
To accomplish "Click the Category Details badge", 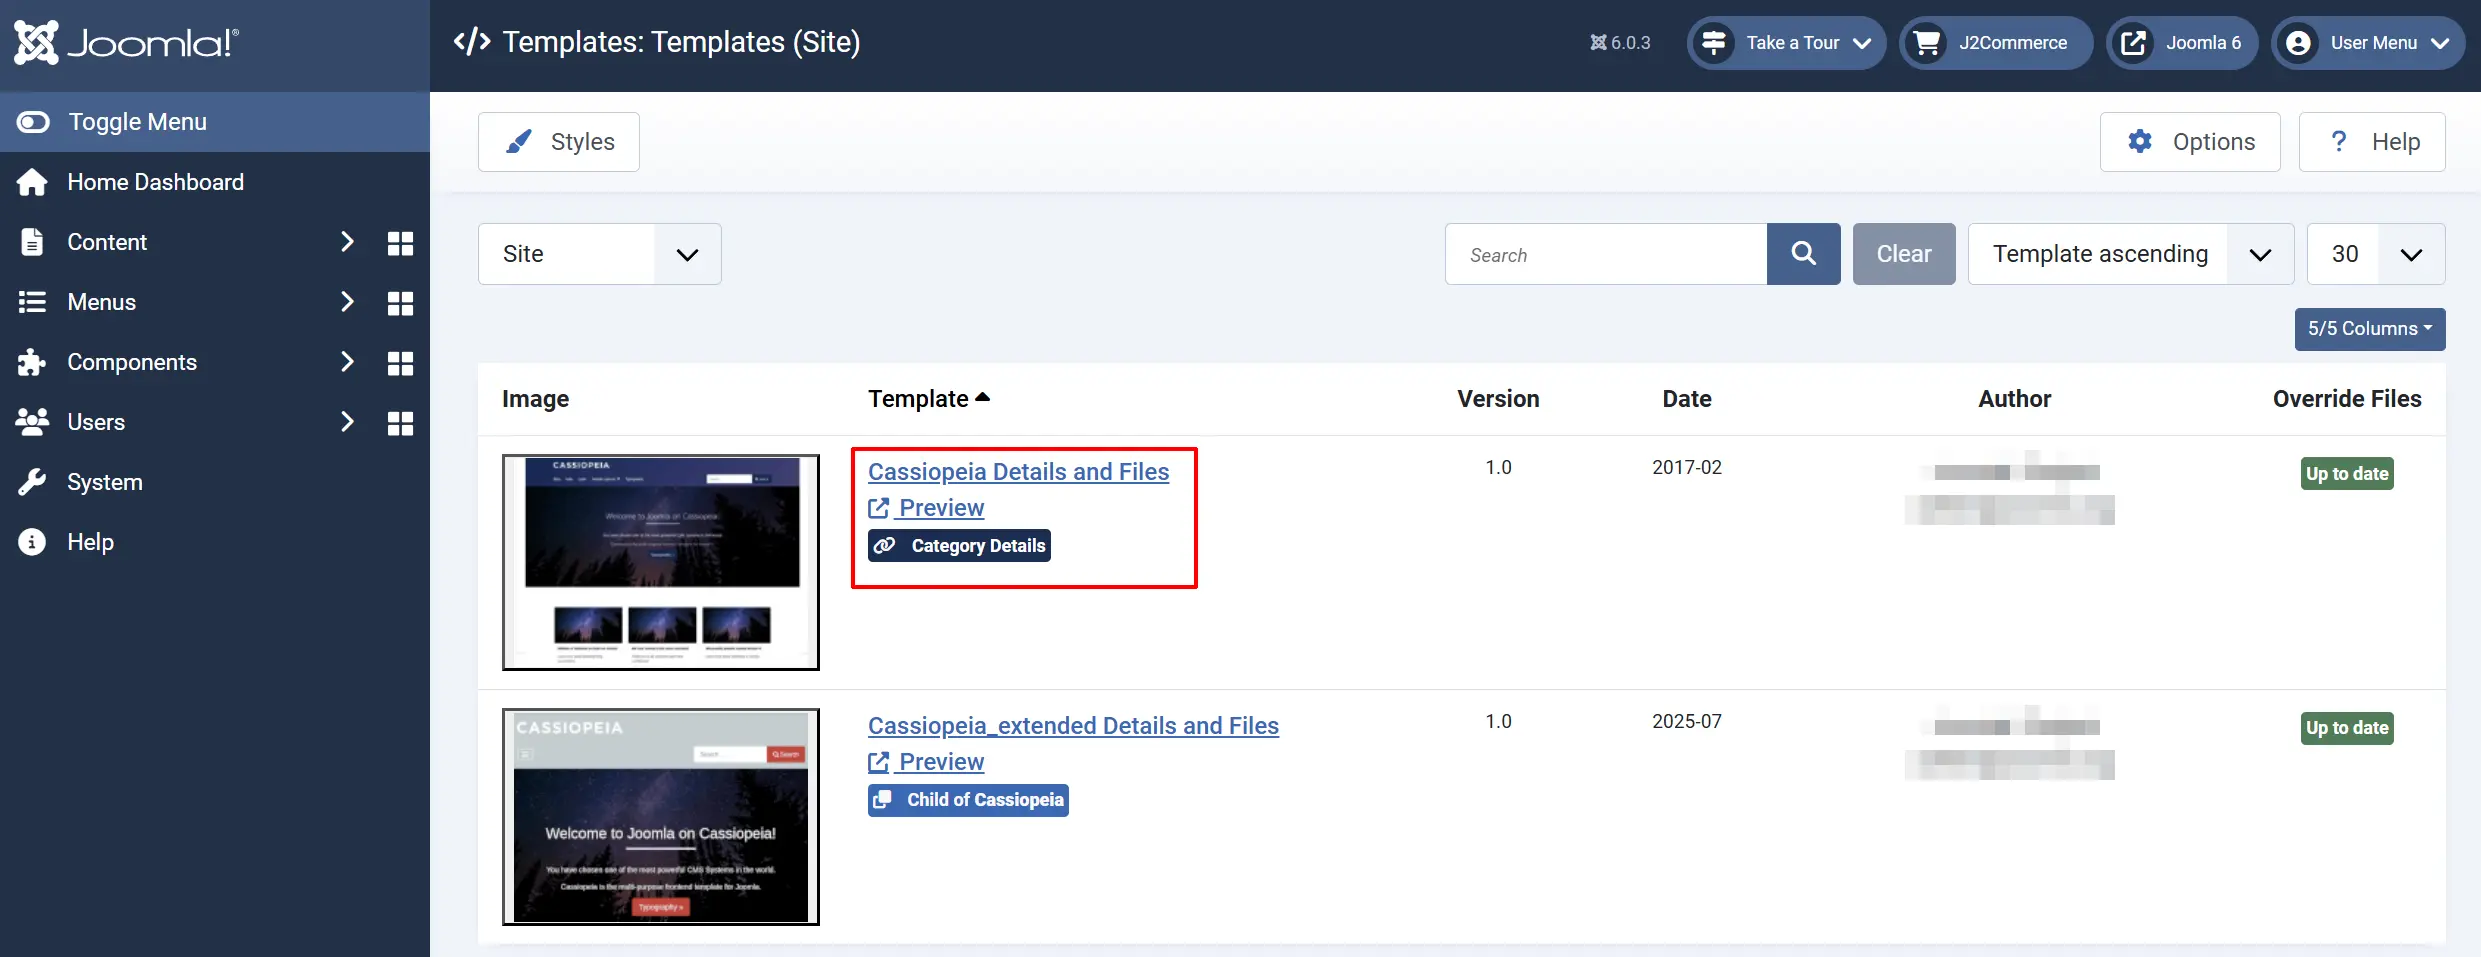I will (x=959, y=546).
